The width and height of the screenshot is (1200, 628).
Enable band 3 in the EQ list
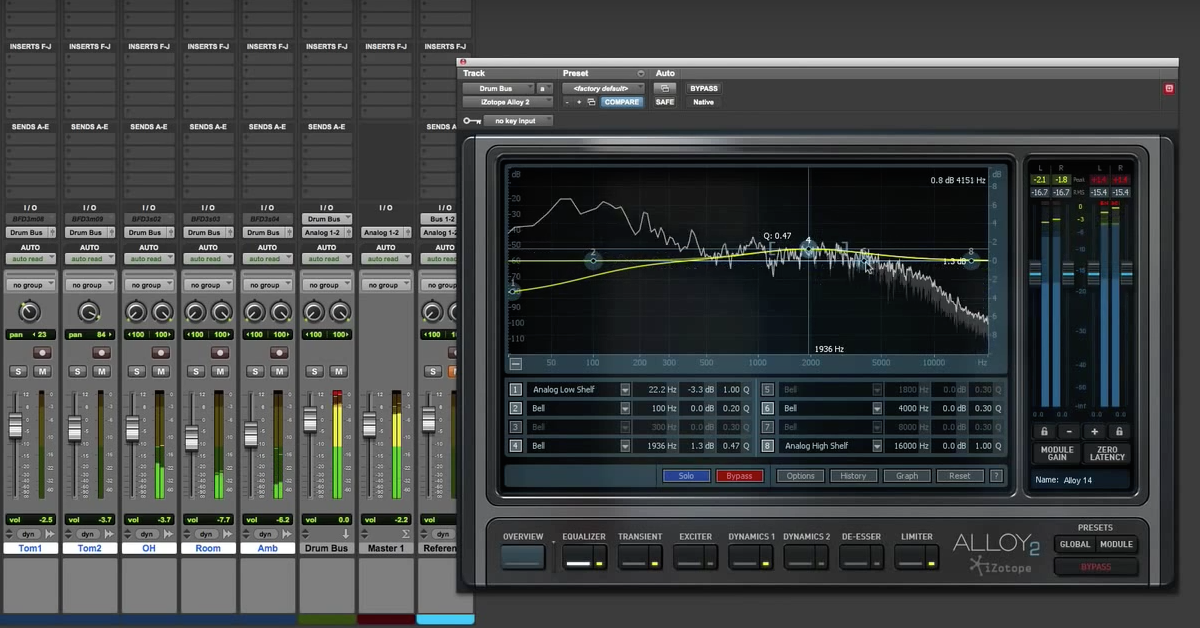[516, 427]
